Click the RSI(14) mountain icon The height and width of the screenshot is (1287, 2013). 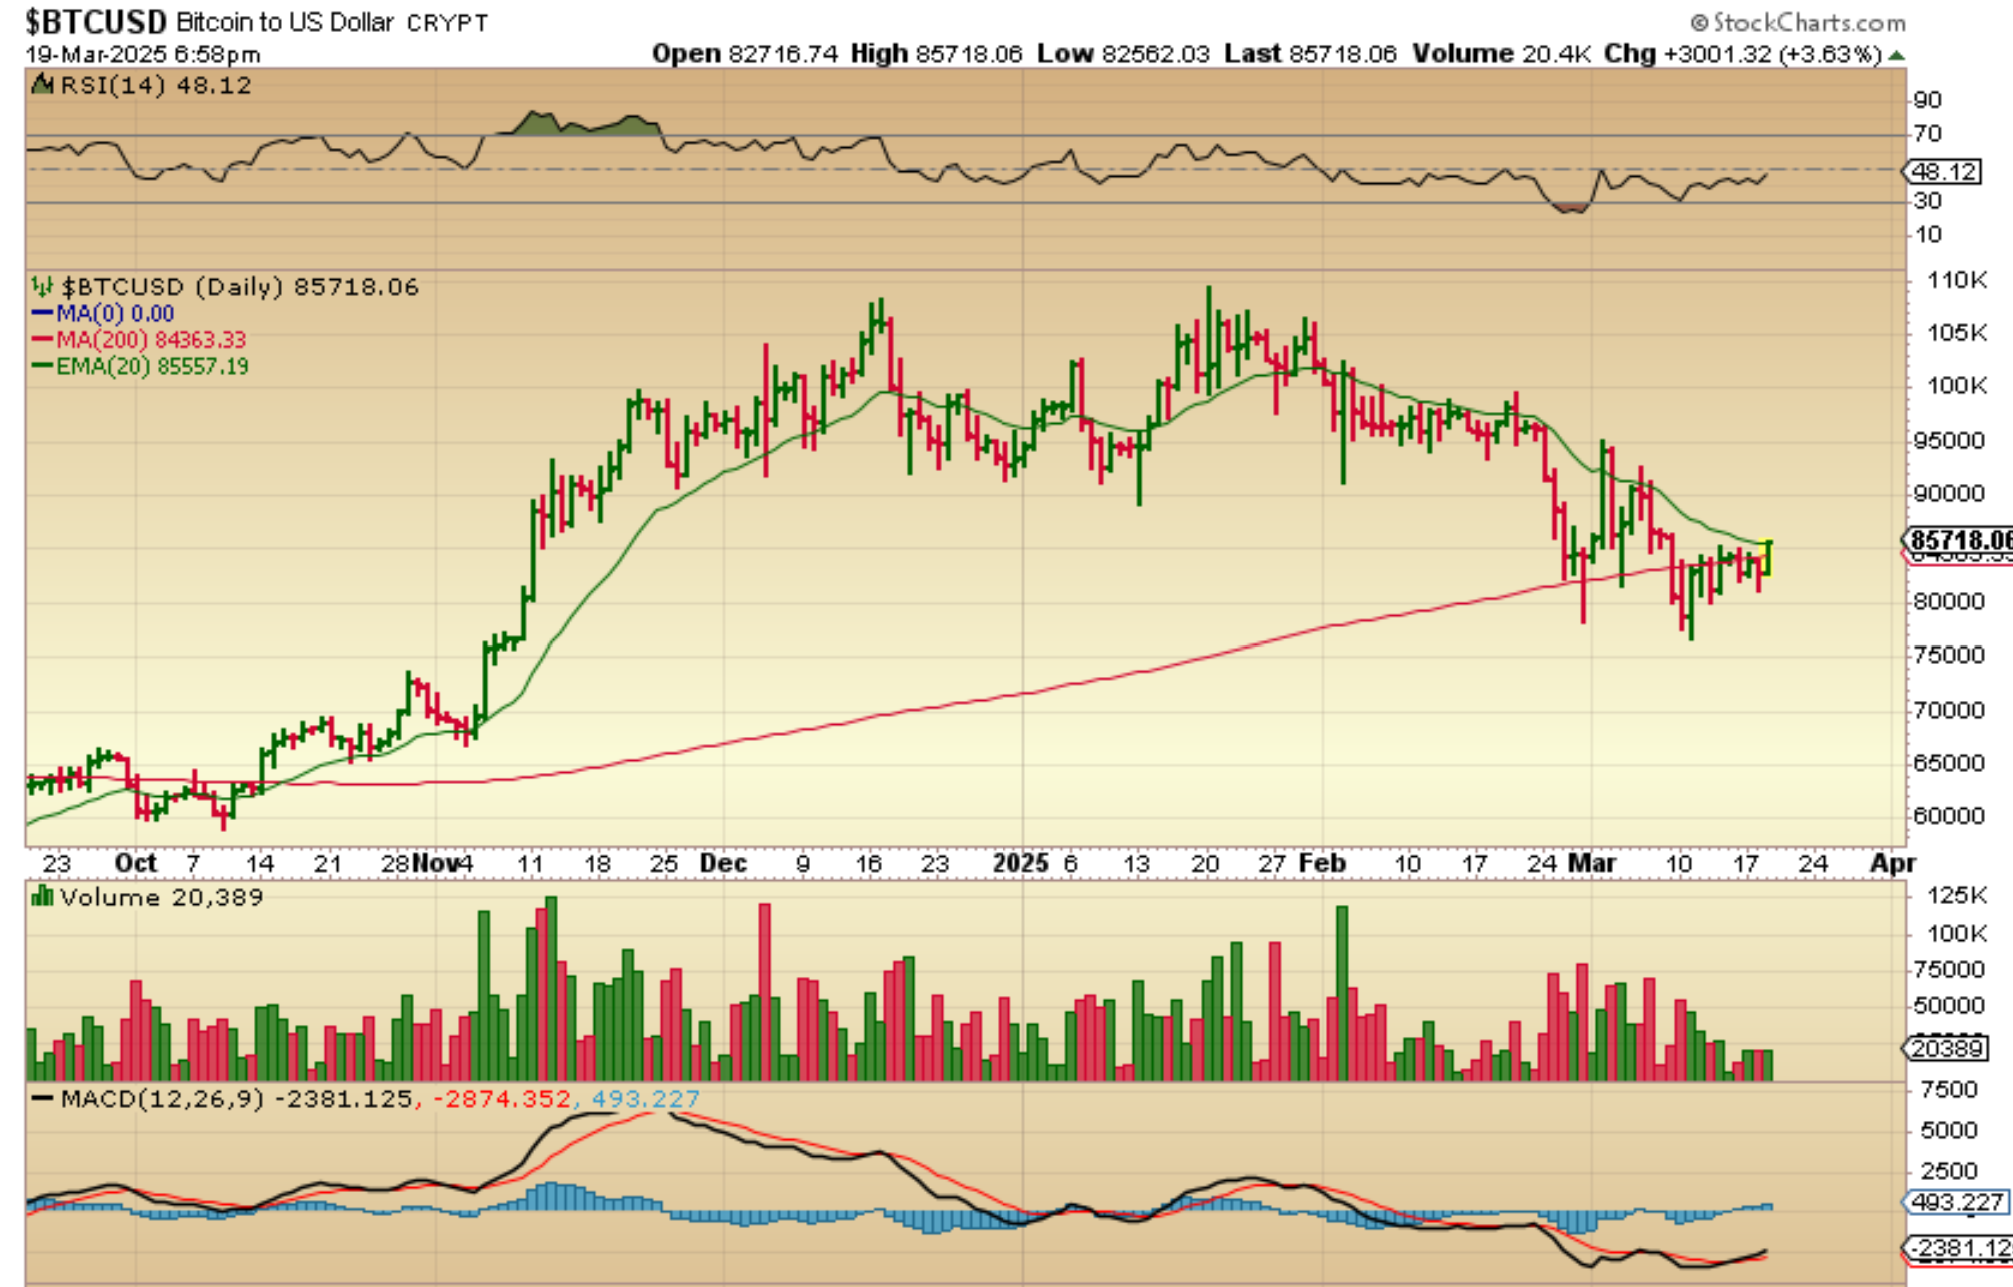coord(42,85)
